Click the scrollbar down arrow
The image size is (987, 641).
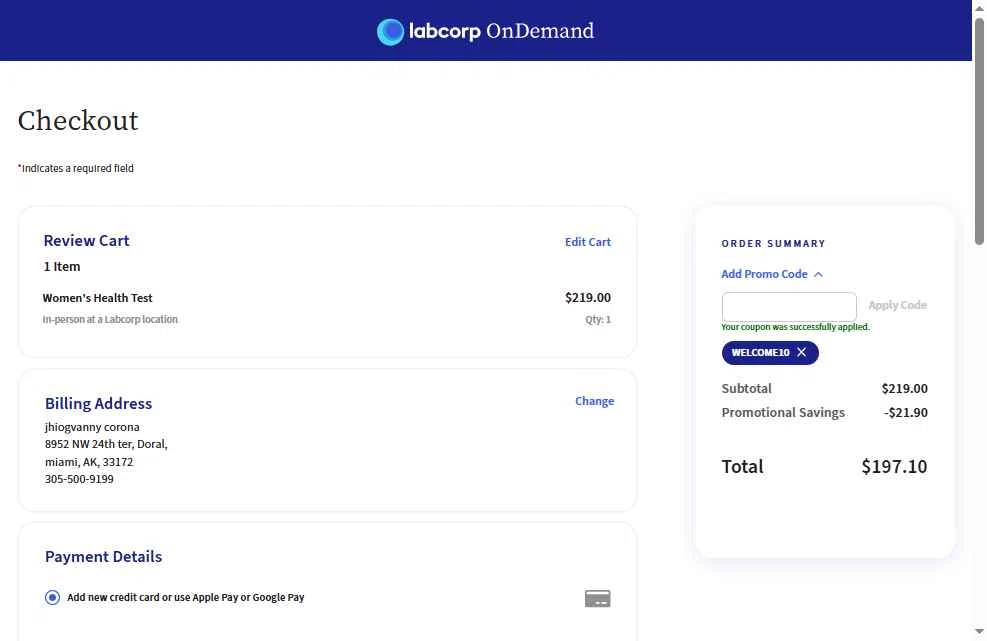click(x=979, y=632)
